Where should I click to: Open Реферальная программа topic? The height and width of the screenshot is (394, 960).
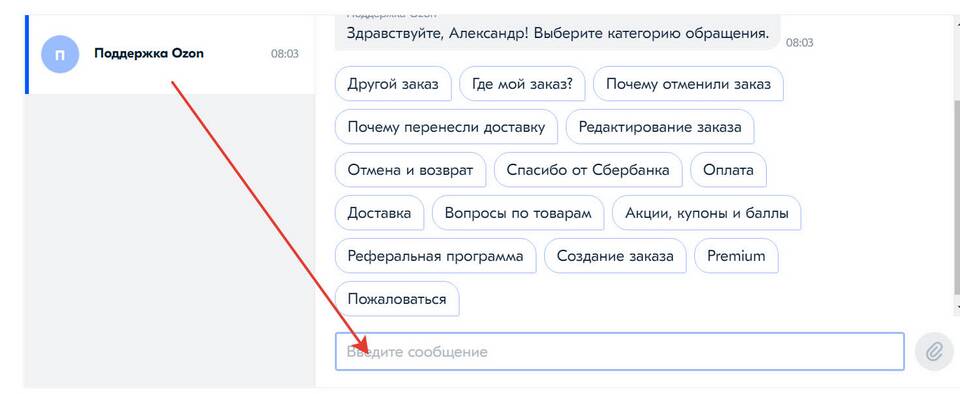(x=435, y=256)
